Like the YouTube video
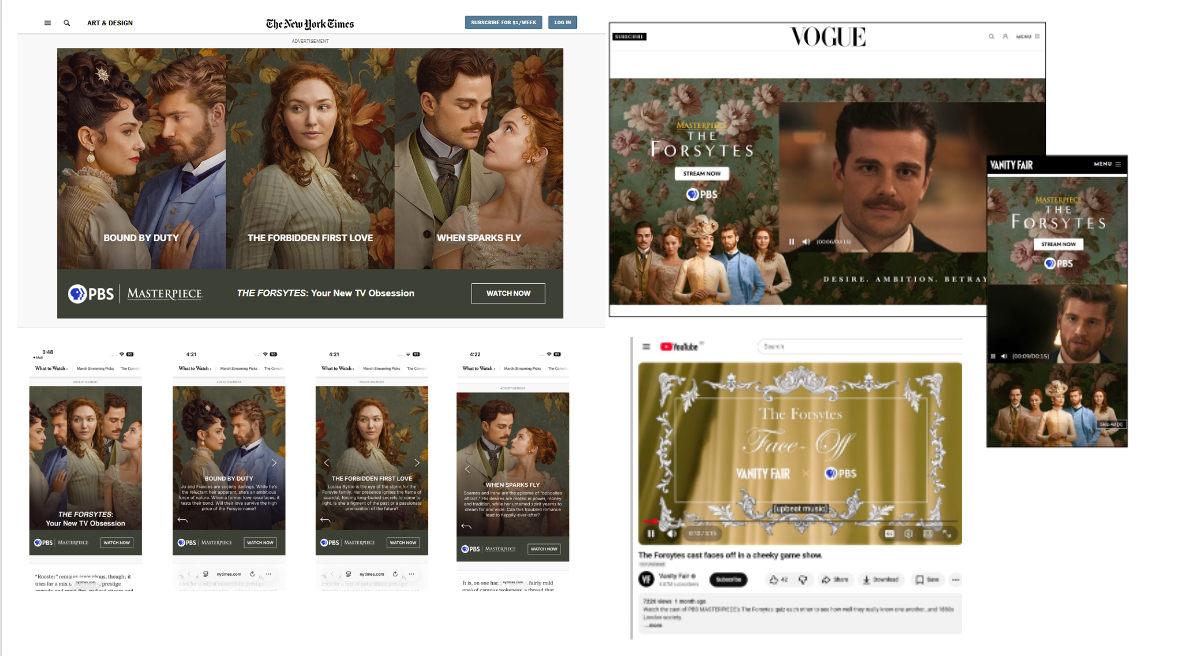This screenshot has width=1183, height=656. point(778,580)
